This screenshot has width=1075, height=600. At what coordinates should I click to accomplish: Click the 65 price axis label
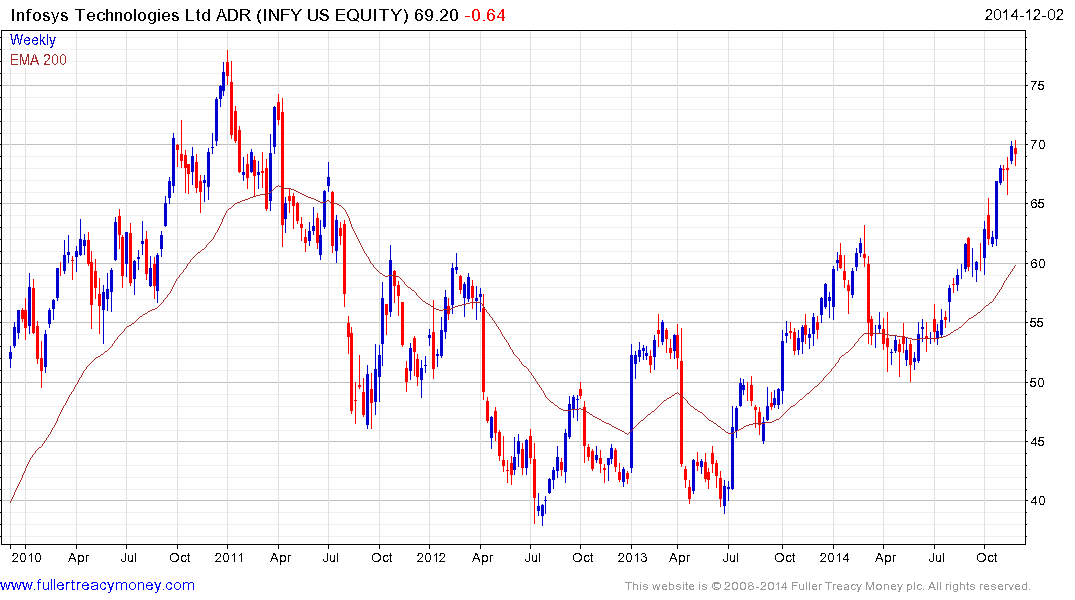(x=1037, y=204)
